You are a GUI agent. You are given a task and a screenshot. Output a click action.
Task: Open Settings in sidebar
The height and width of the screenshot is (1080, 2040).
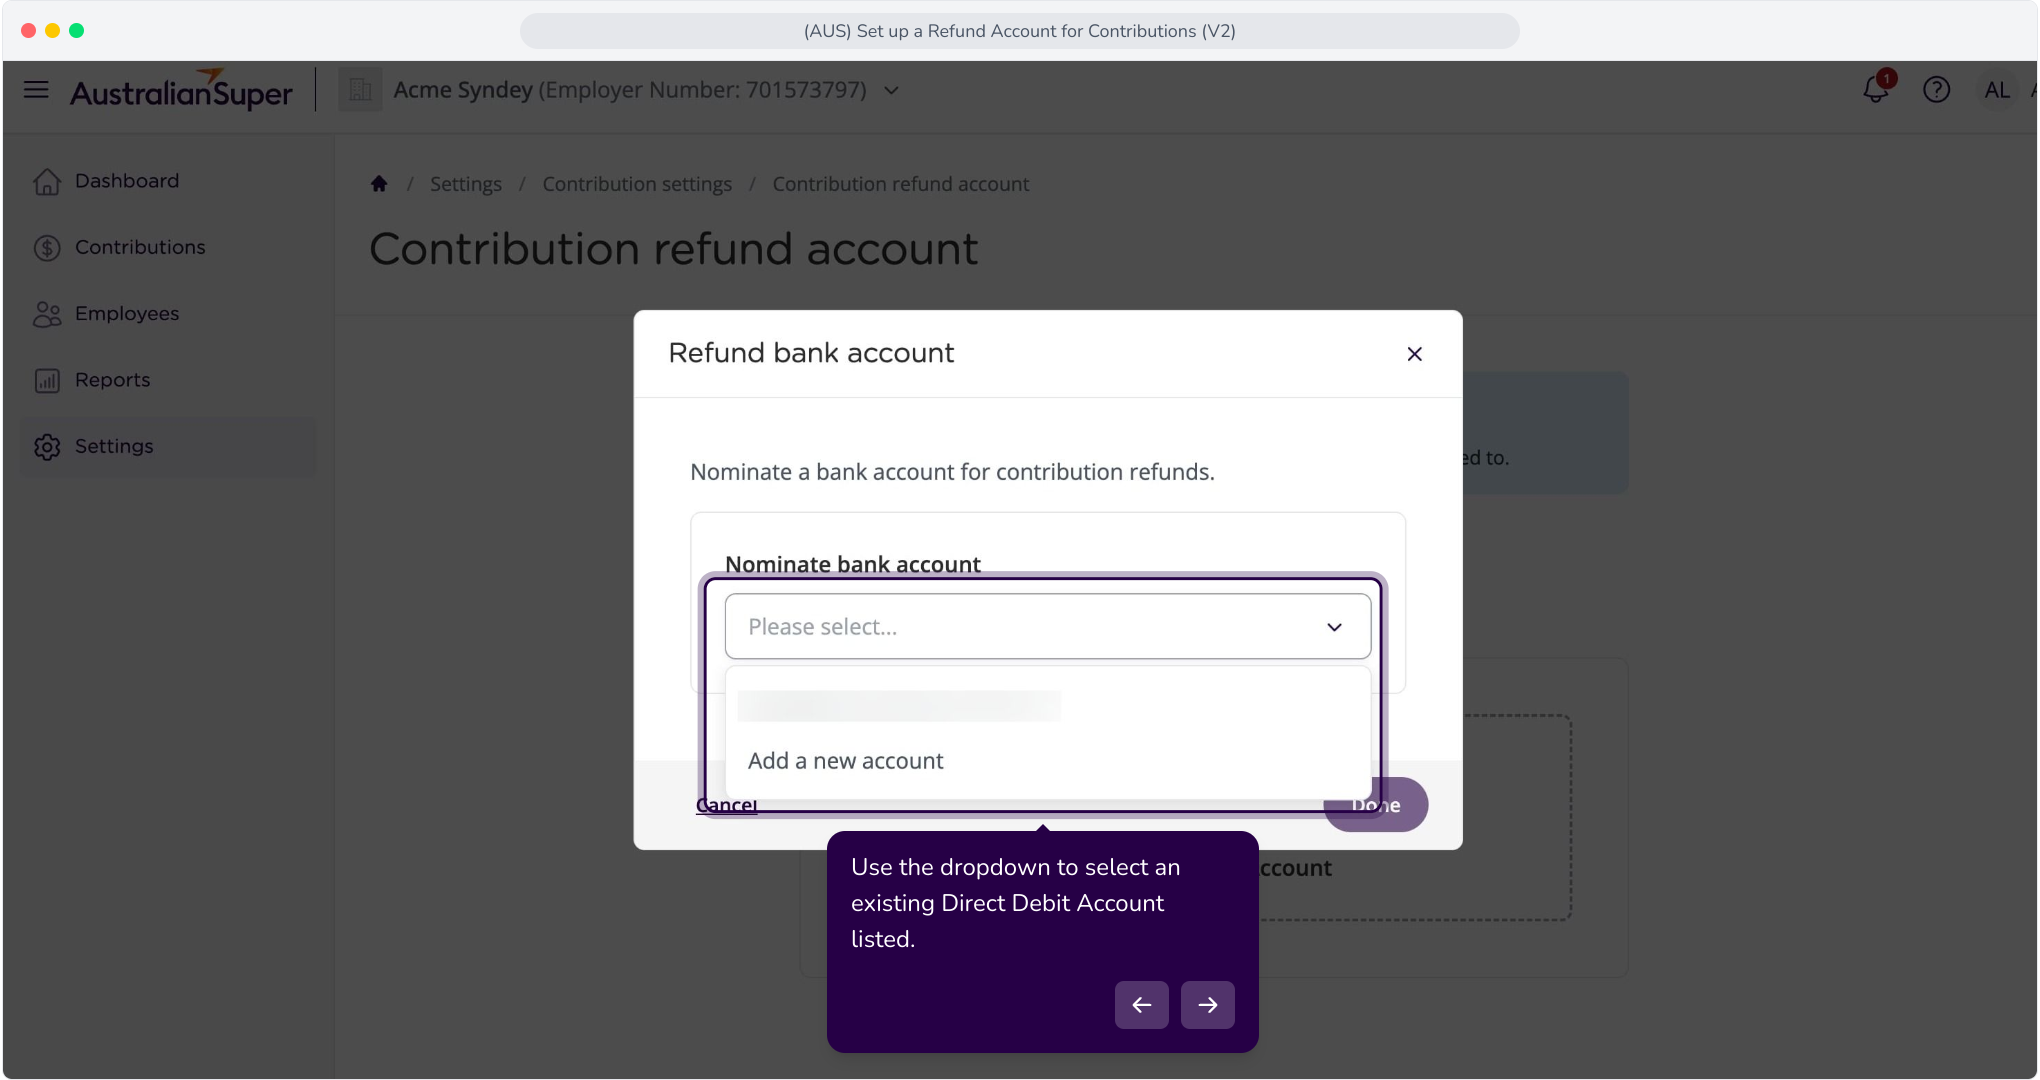(169, 446)
